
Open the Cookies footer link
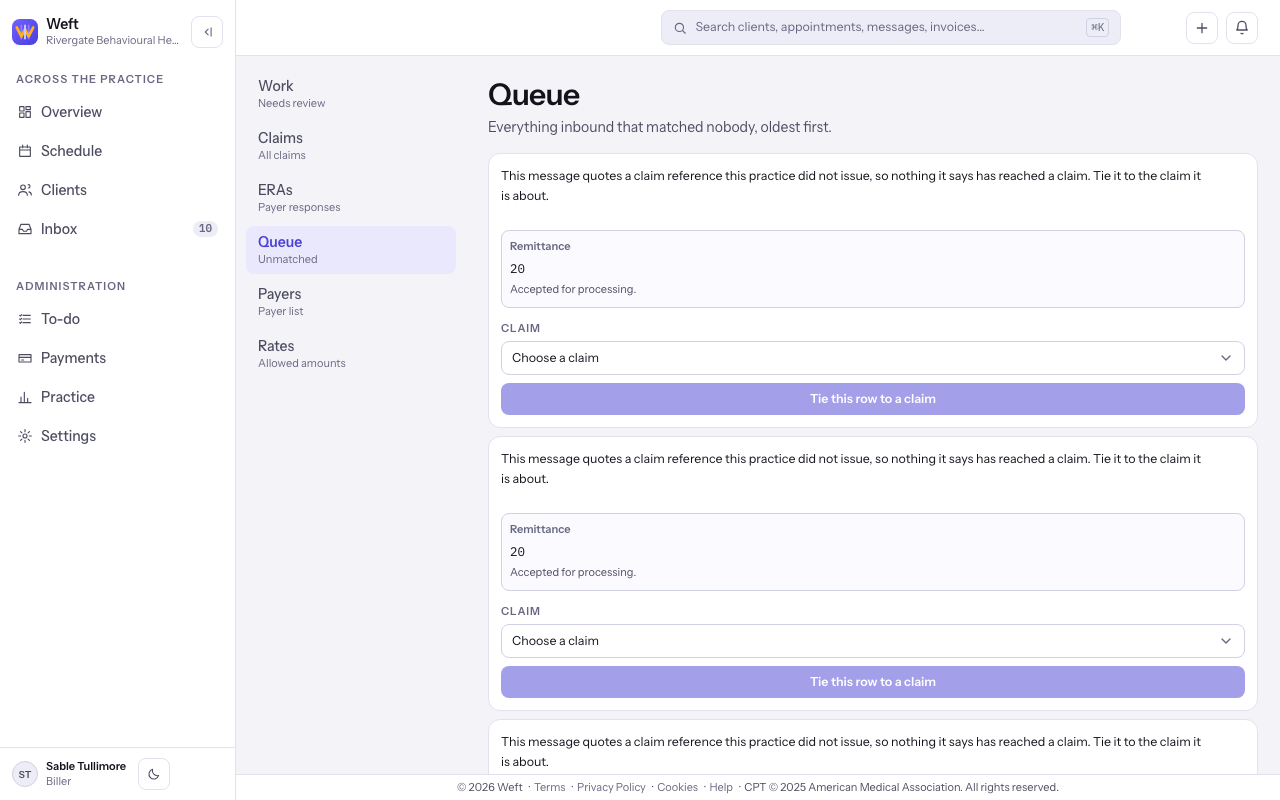[x=677, y=787]
